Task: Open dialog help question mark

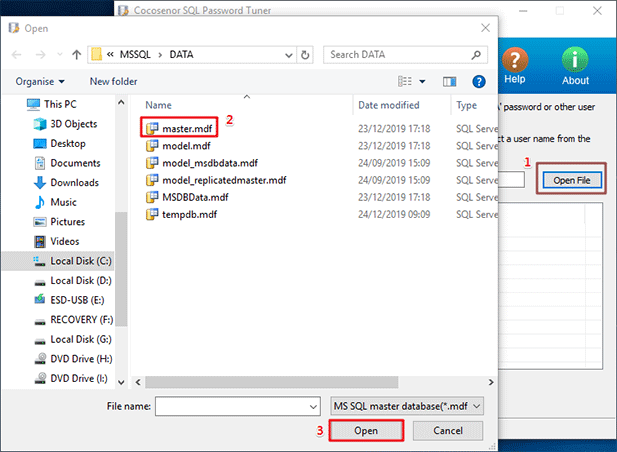Action: coord(478,81)
